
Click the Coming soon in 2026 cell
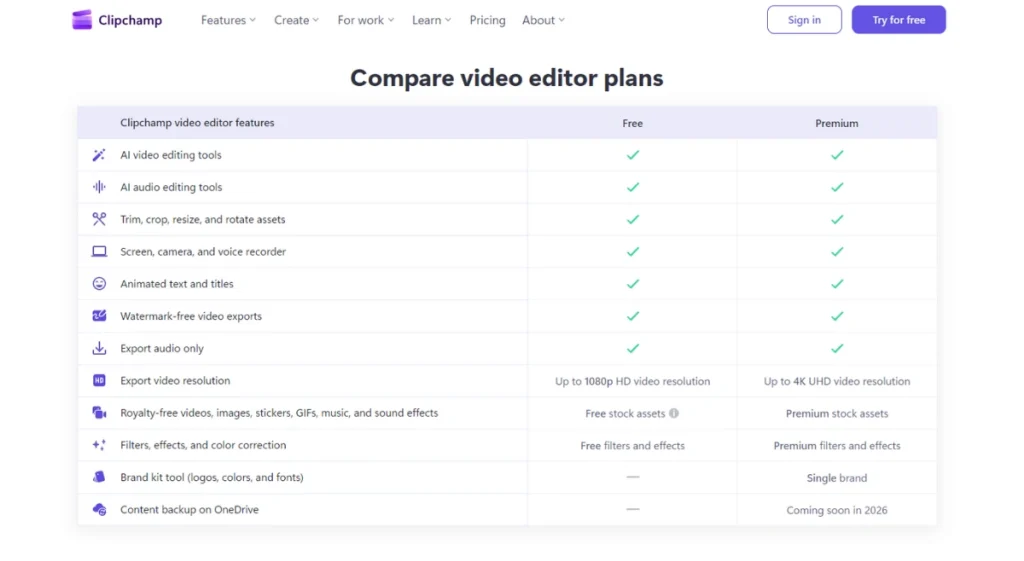[837, 510]
